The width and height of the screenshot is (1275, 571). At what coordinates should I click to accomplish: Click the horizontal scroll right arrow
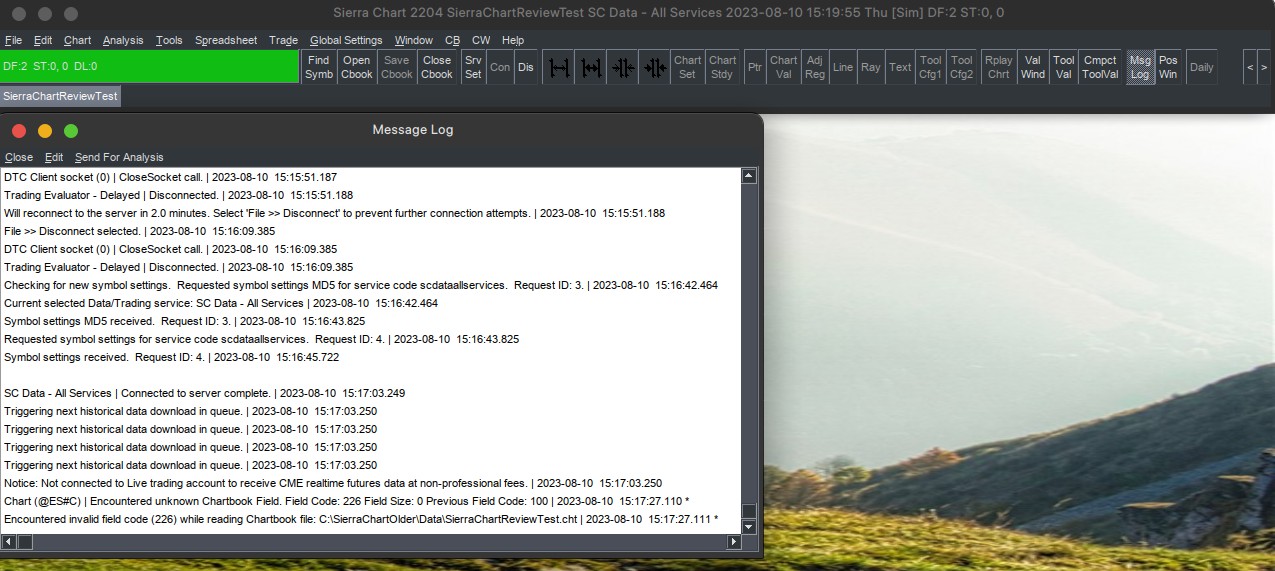coord(734,542)
